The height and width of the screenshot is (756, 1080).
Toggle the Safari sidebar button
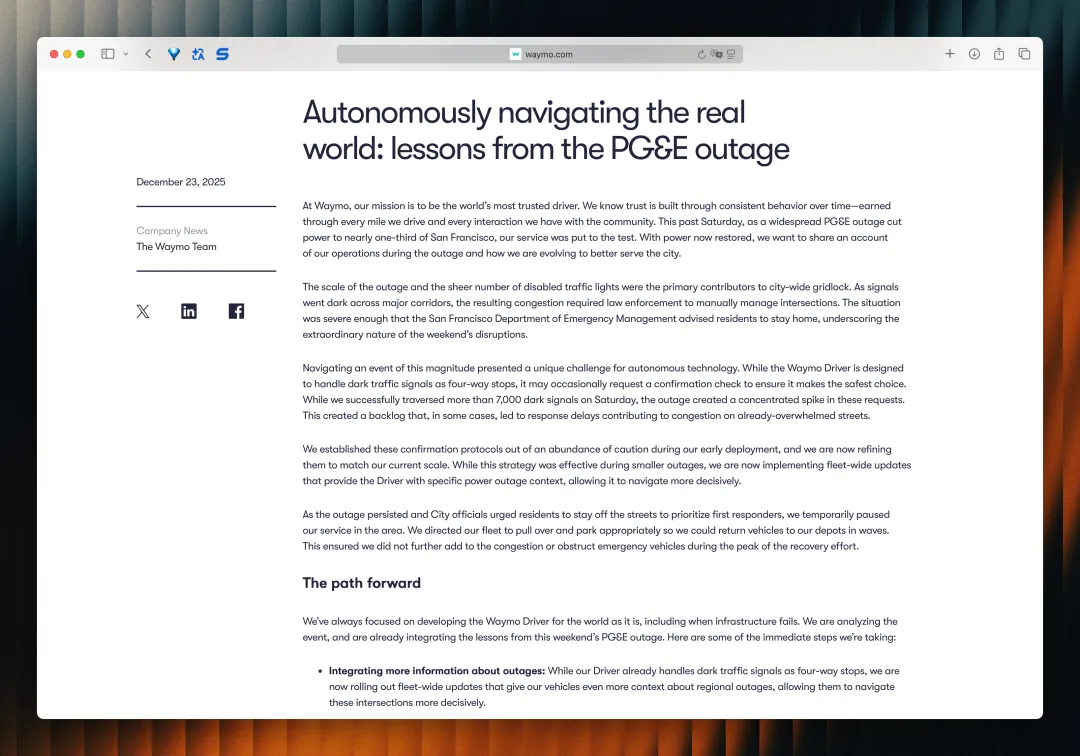pos(107,54)
